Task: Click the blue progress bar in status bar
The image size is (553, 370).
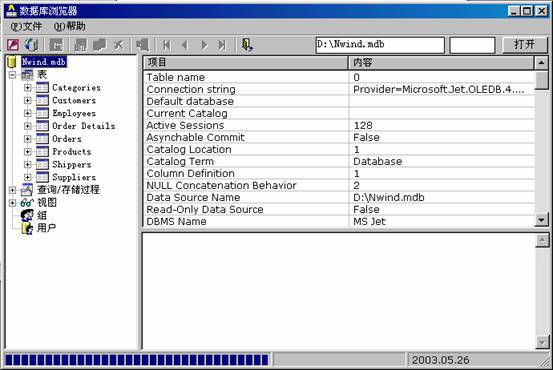Action: tap(137, 360)
